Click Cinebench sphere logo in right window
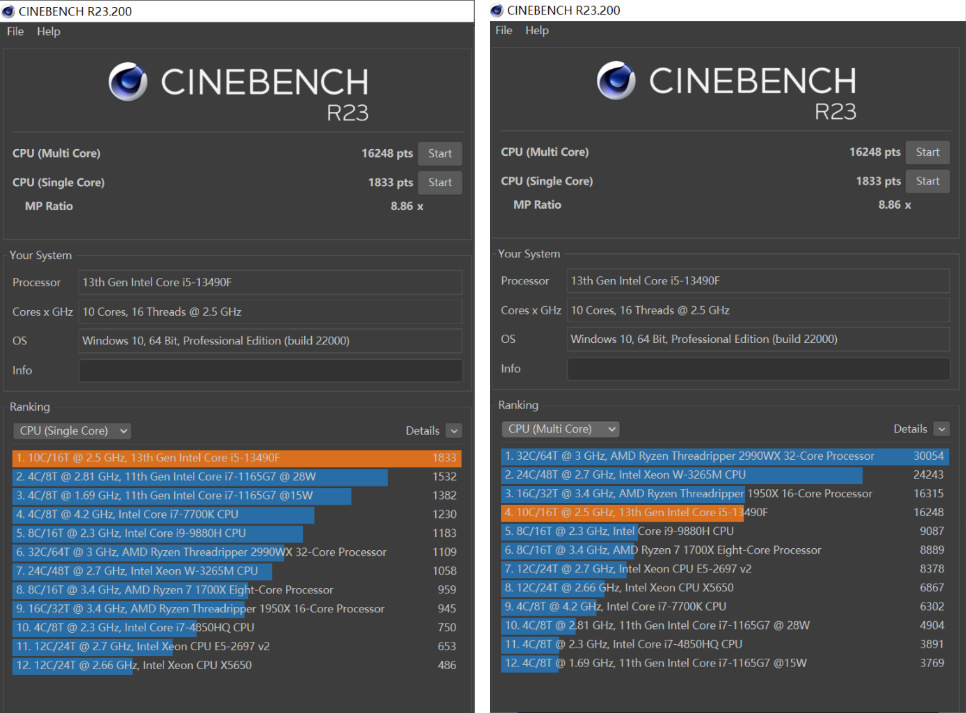 [x=616, y=81]
